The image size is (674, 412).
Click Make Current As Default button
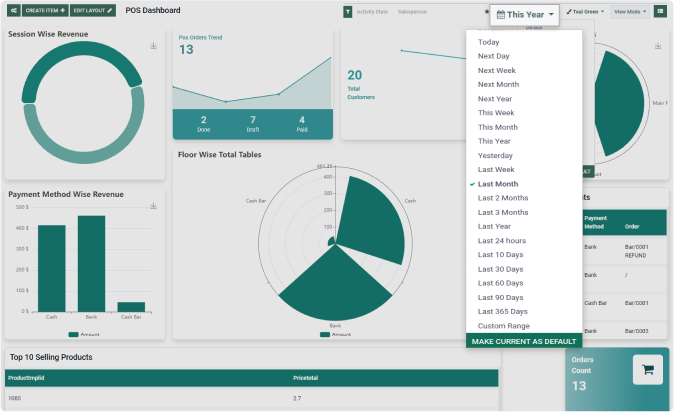pos(523,341)
